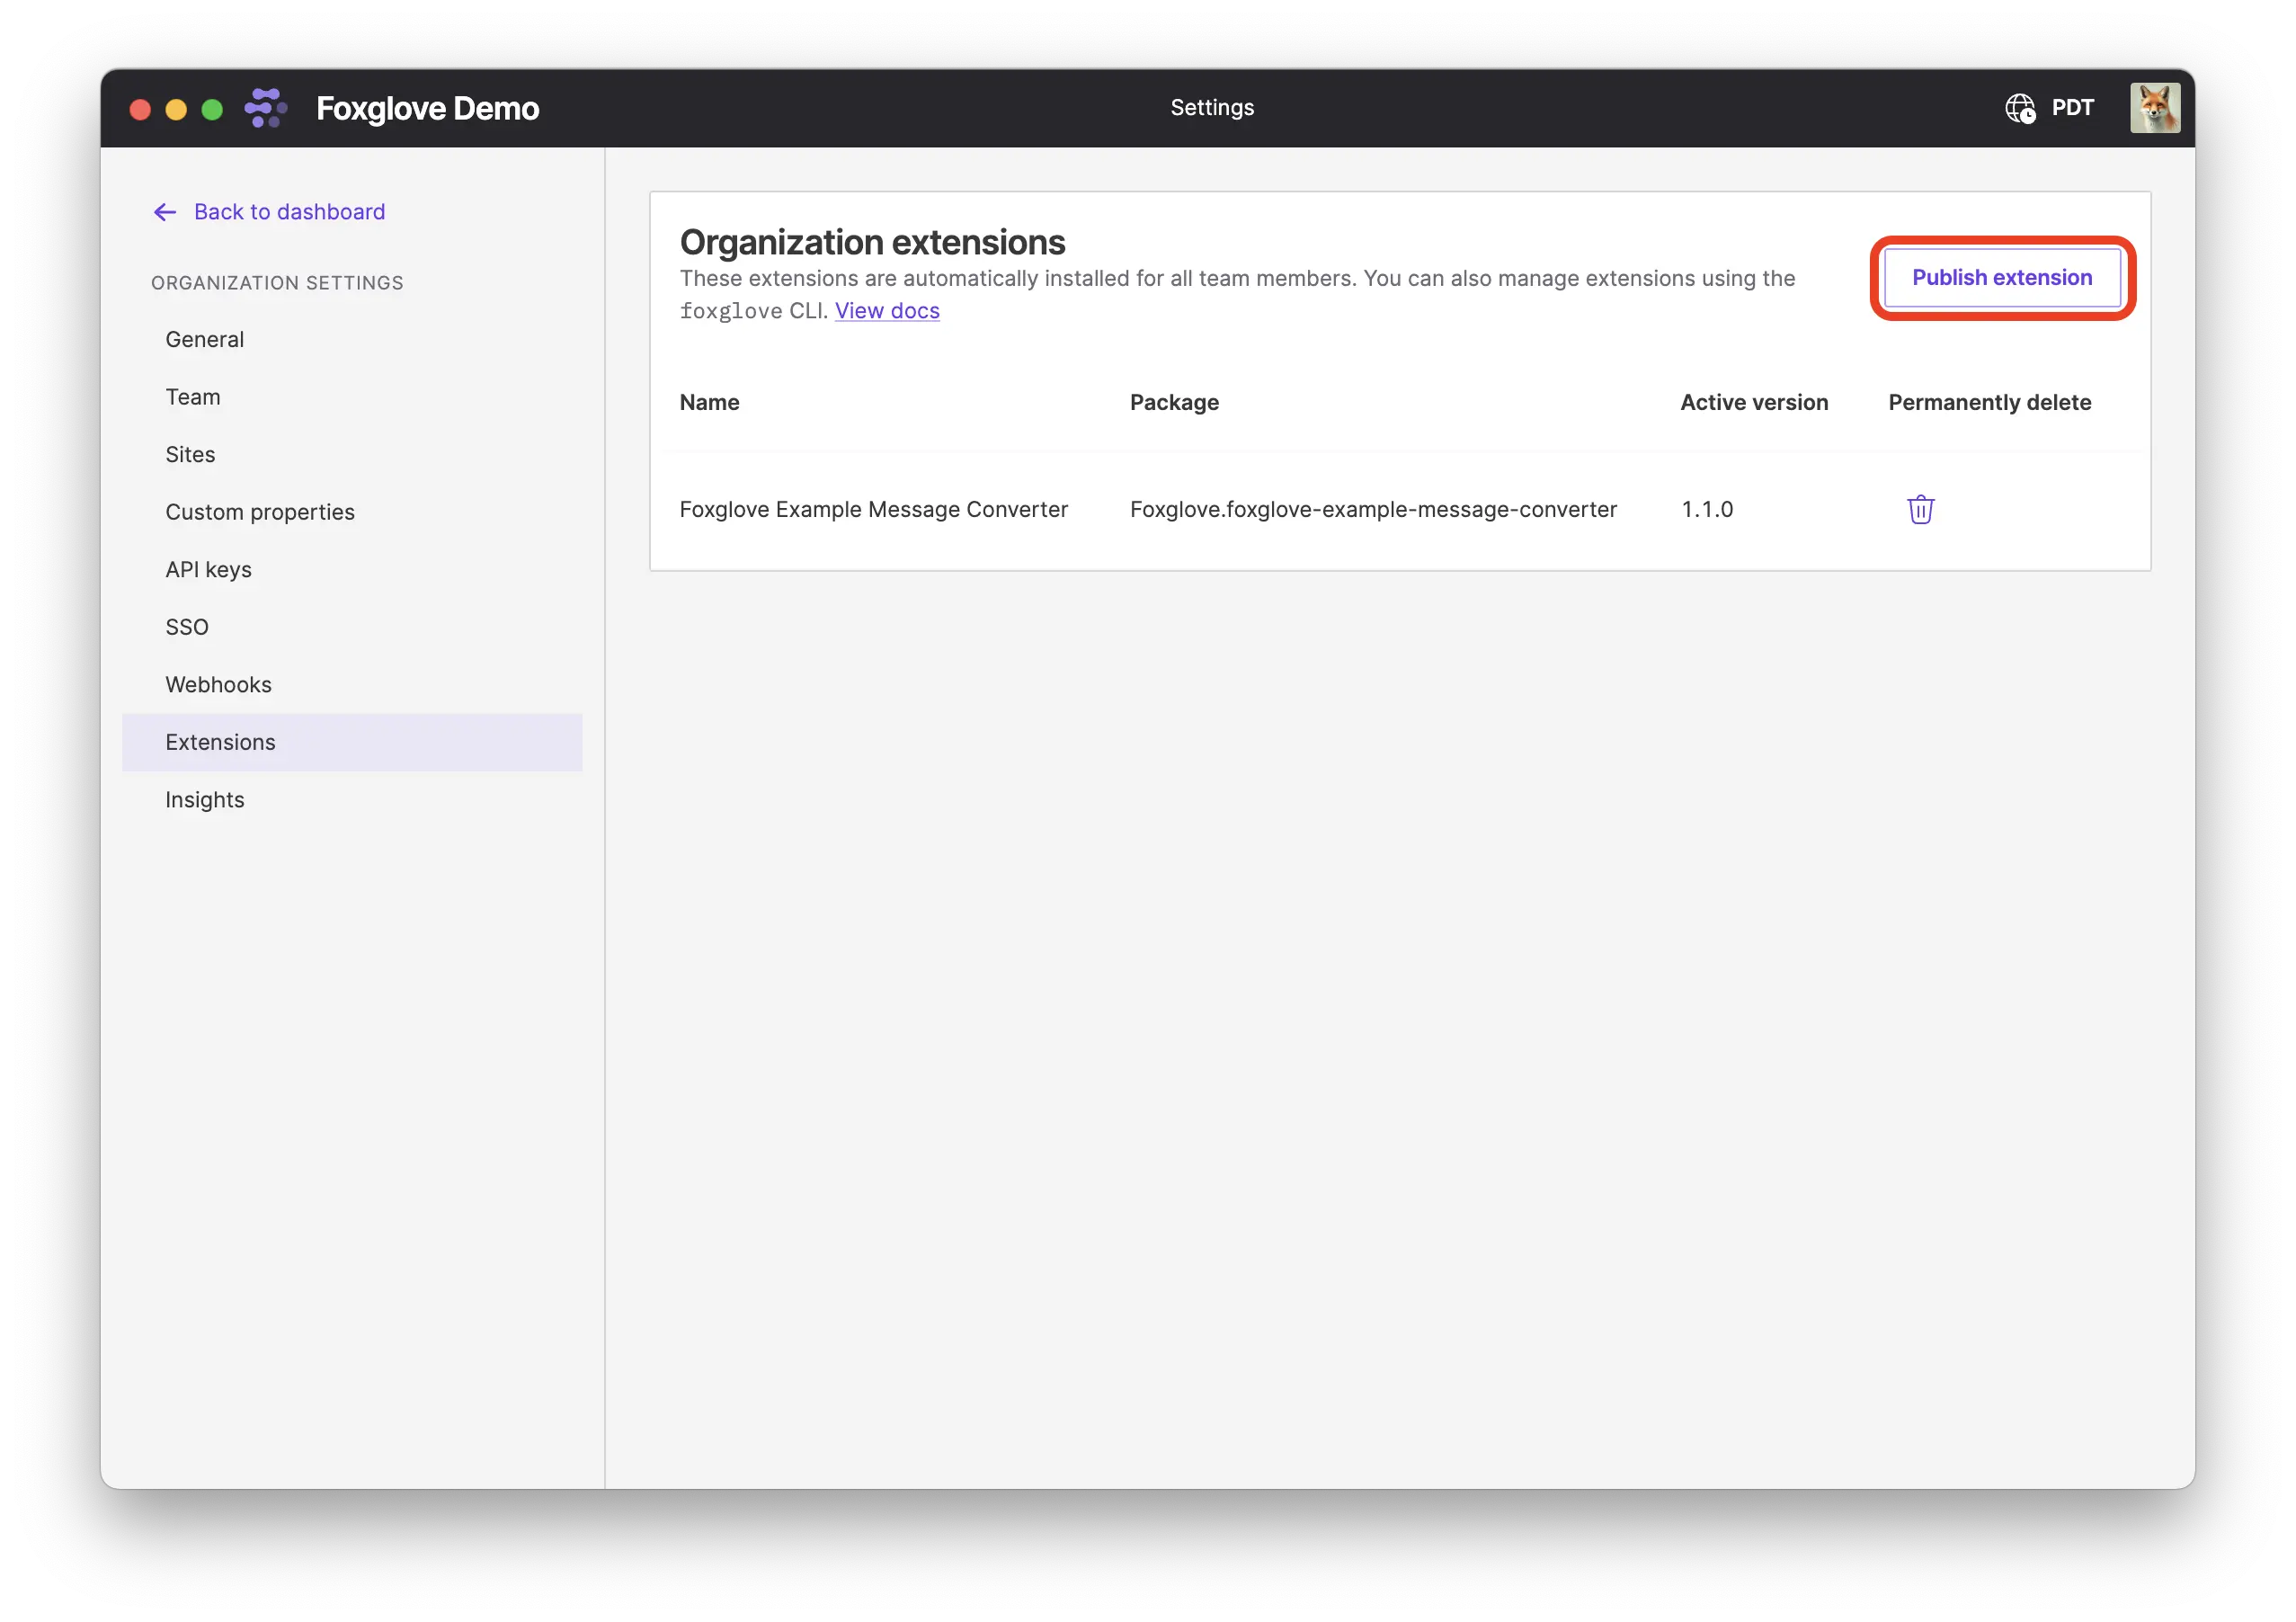Open Custom properties settings
Image resolution: width=2296 pixels, height=1622 pixels.
point(260,511)
